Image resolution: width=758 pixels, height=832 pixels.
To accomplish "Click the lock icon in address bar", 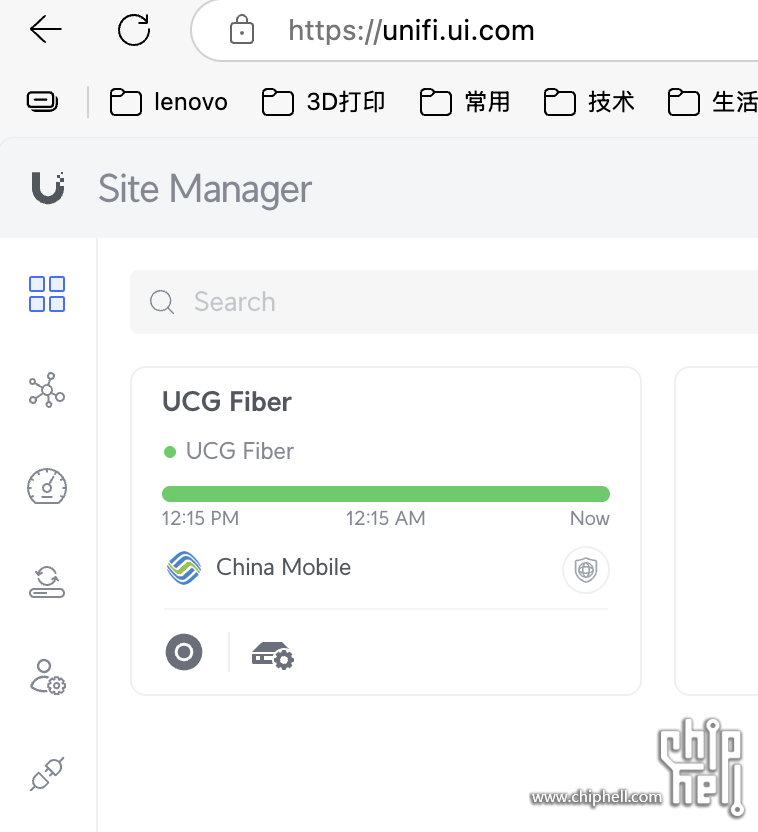I will [x=242, y=30].
